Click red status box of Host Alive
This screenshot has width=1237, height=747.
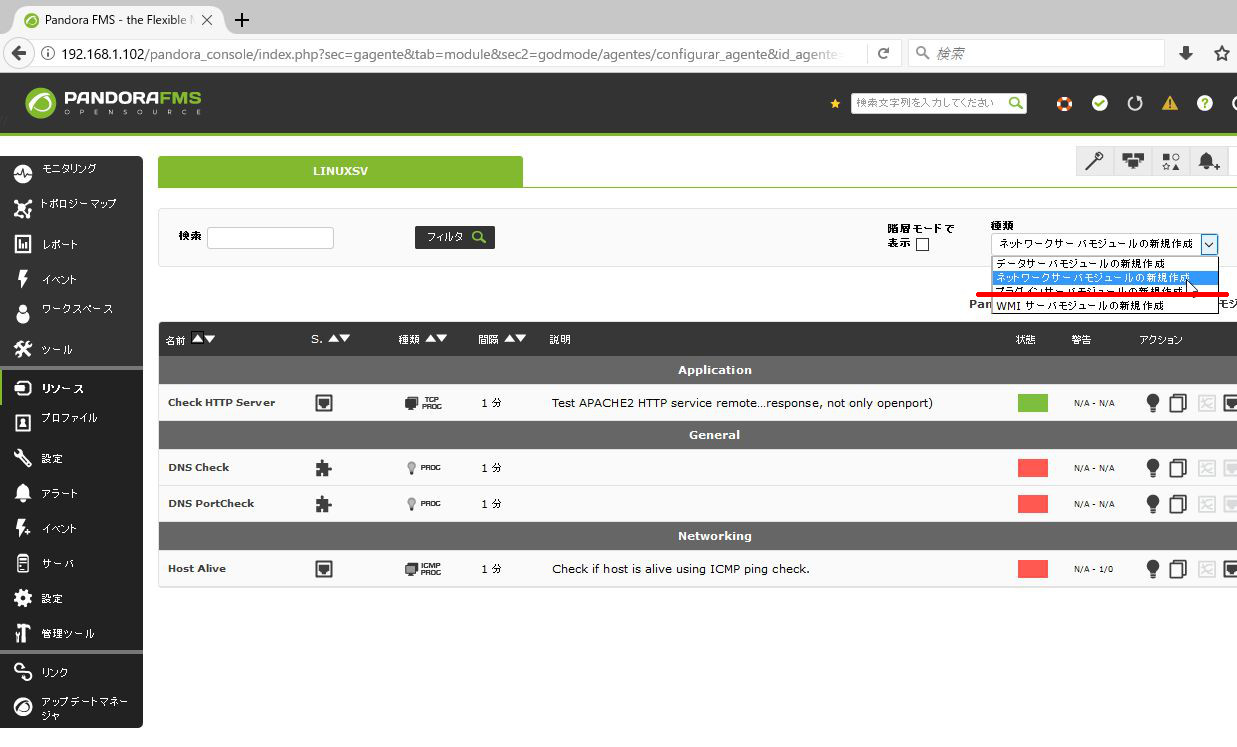1033,569
